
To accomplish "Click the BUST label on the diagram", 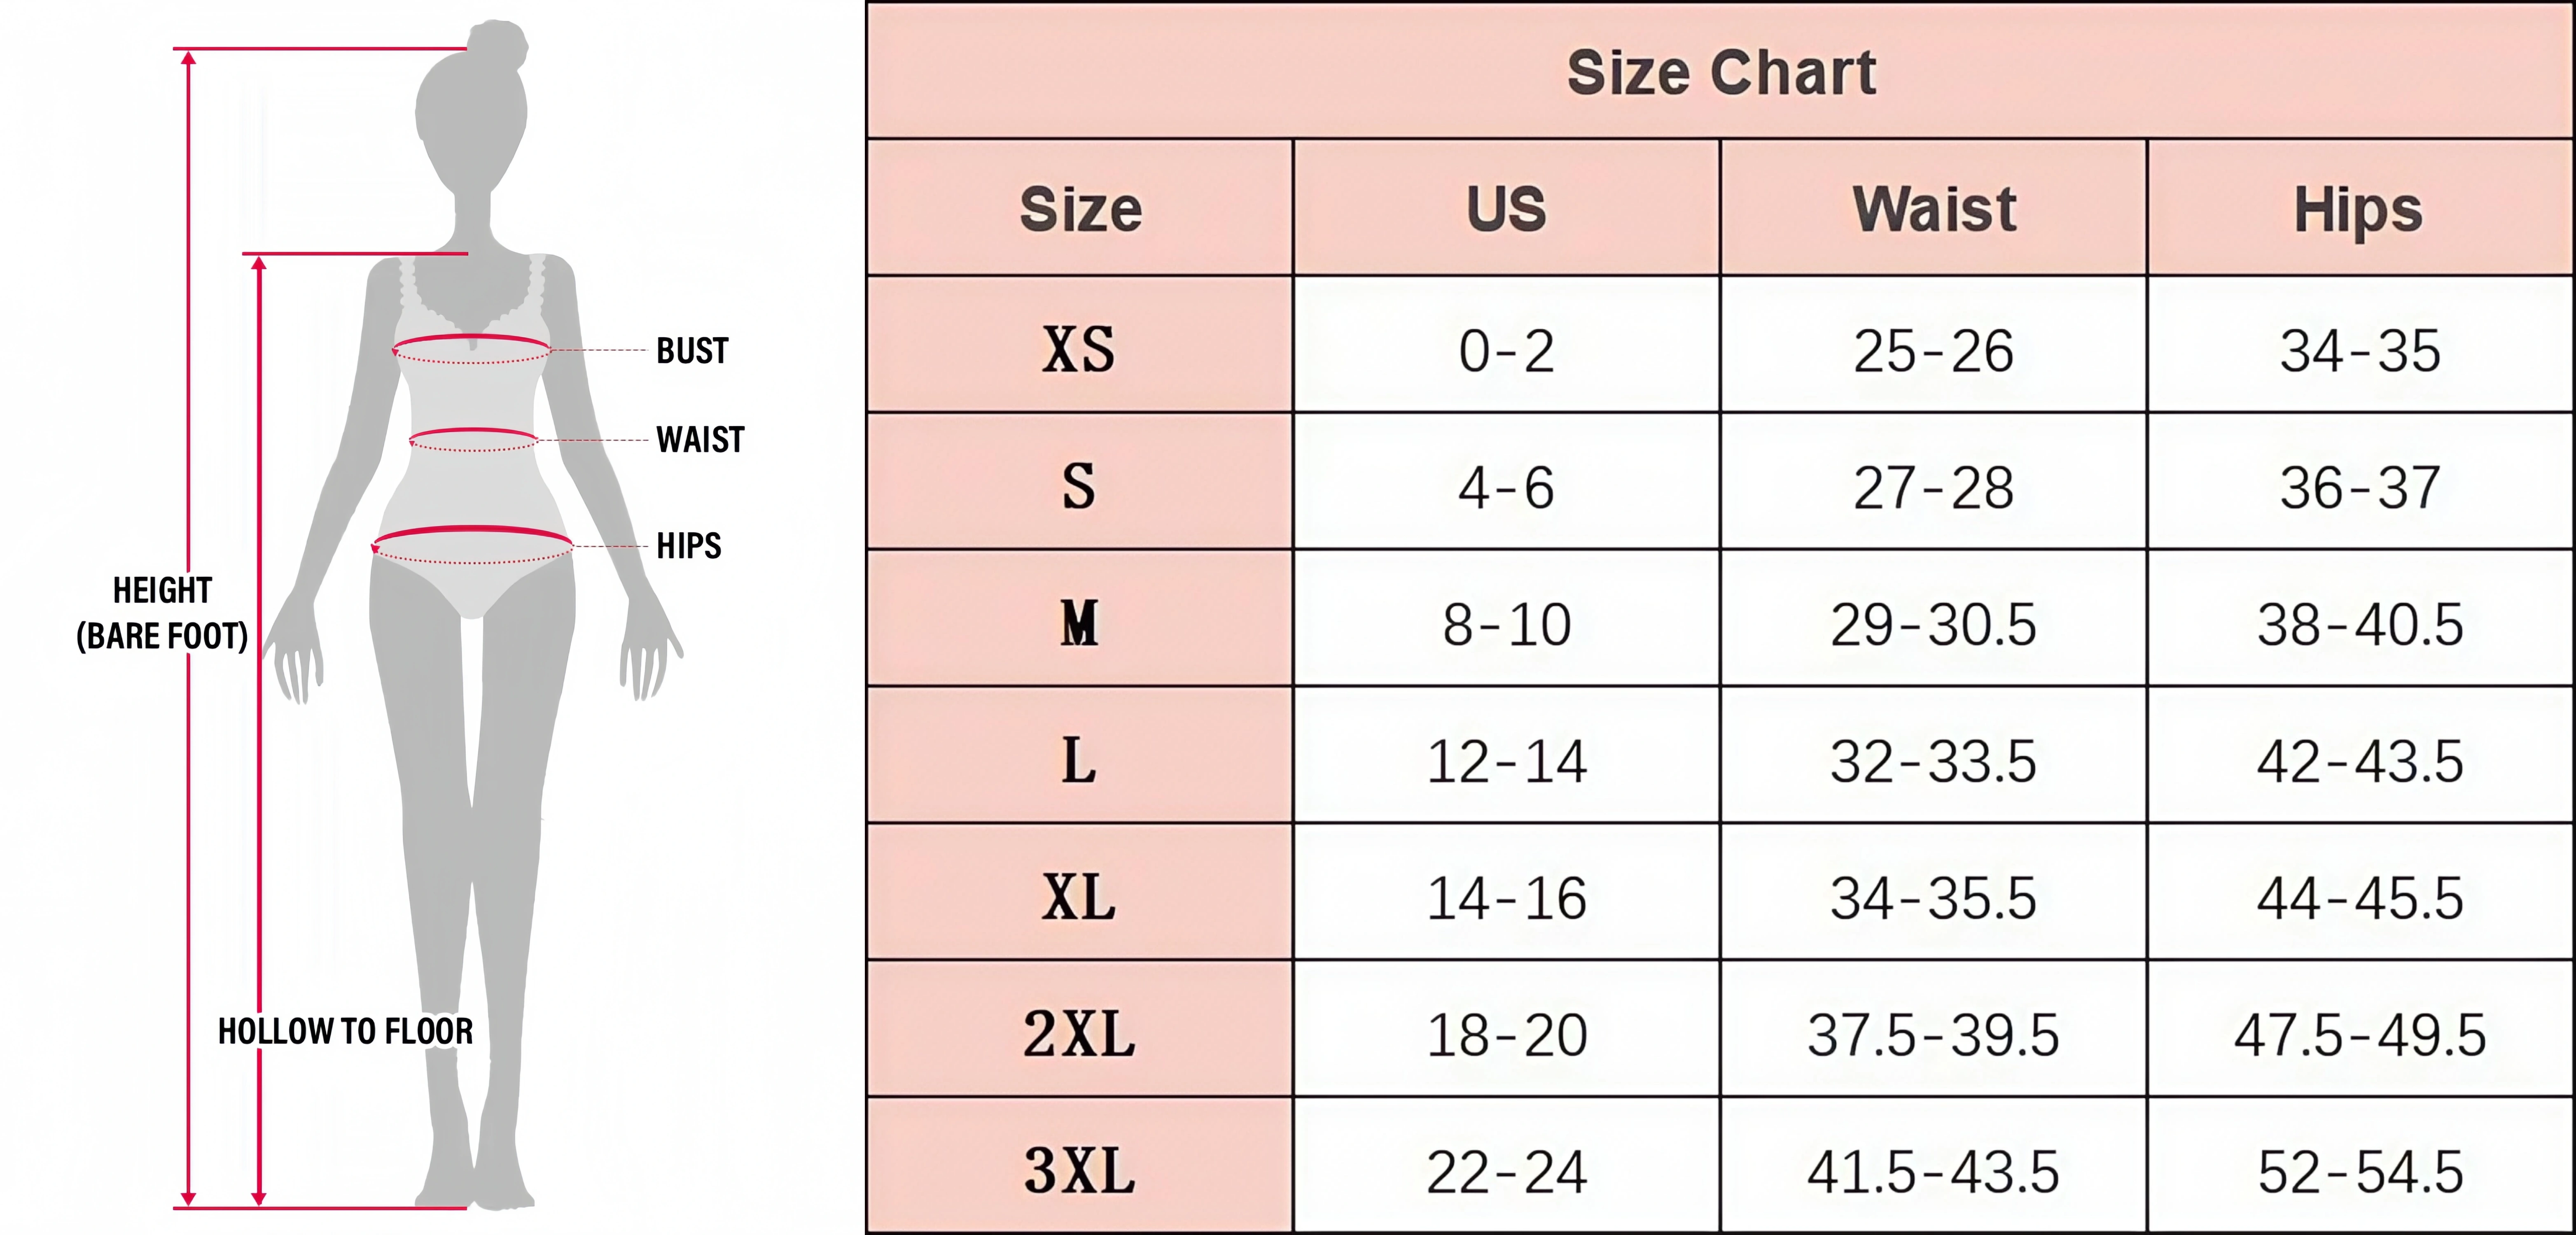I will coord(692,351).
